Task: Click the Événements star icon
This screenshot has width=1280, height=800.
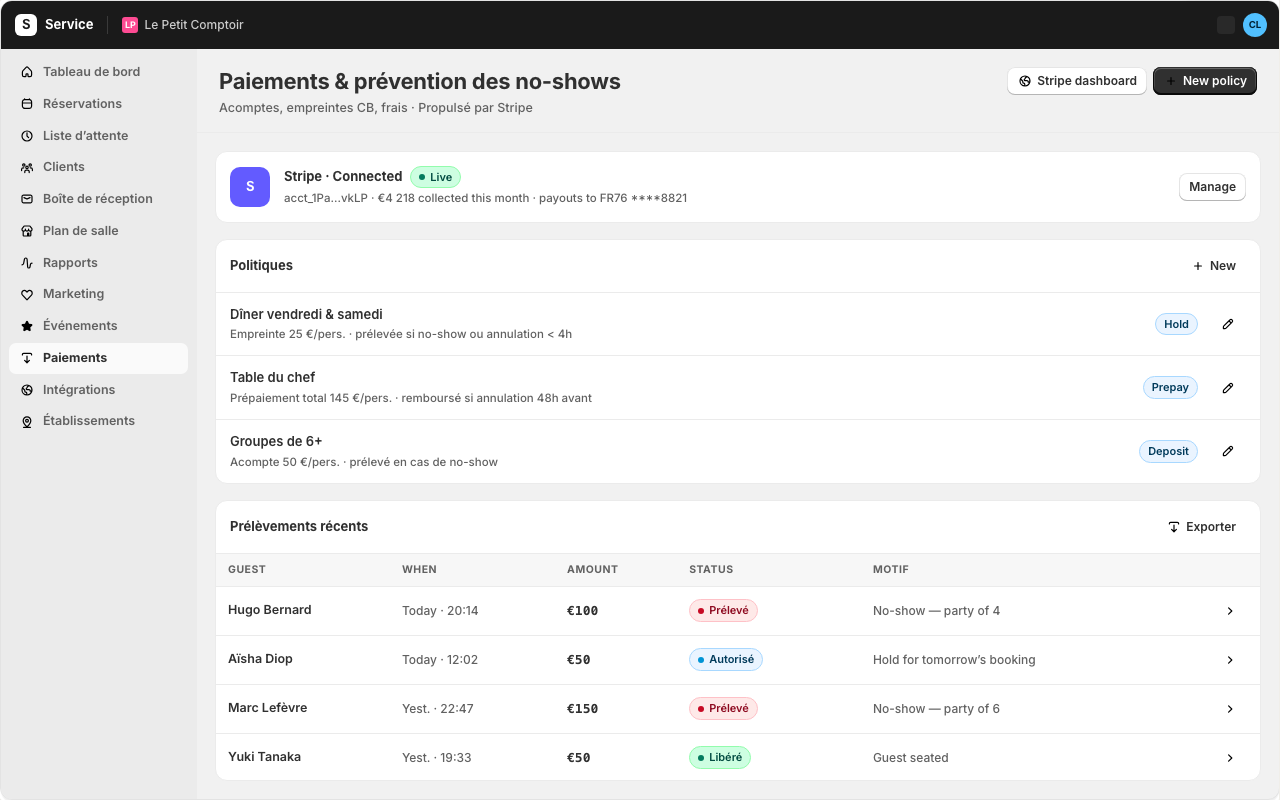Action: tap(27, 326)
